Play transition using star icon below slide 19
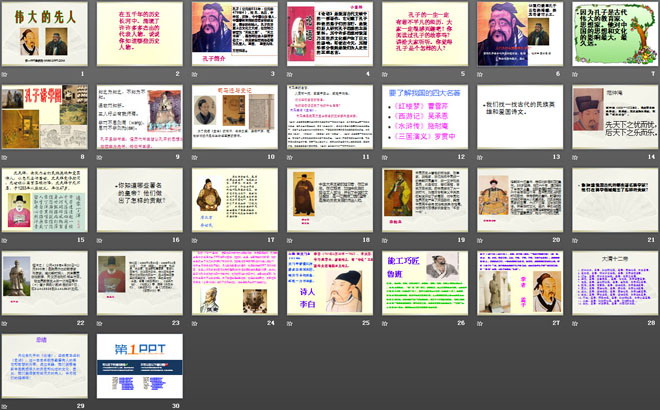The width and height of the screenshot is (660, 410). (385, 240)
